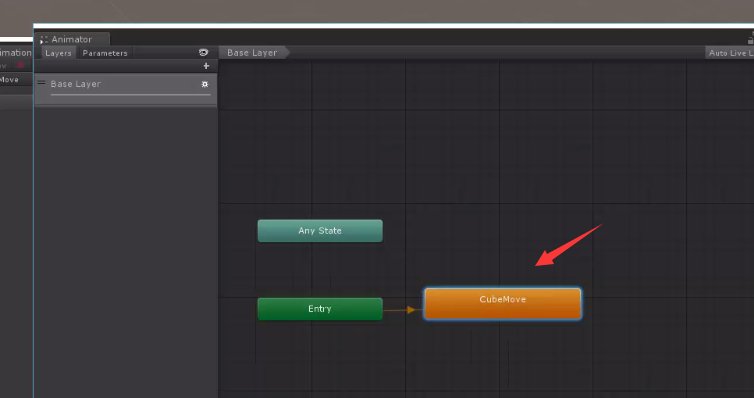754x398 pixels.
Task: Toggle the Animator window lock icon
Action: [751, 39]
